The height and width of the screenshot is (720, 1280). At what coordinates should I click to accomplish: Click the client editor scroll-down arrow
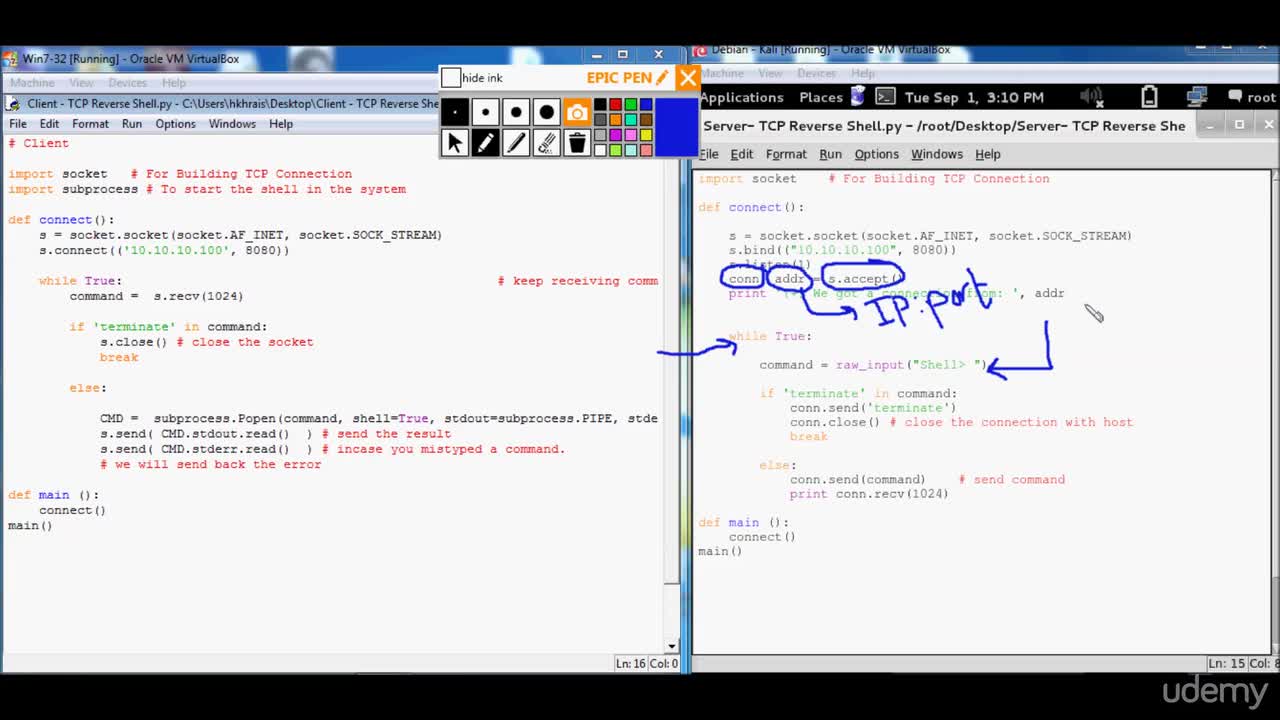[672, 646]
